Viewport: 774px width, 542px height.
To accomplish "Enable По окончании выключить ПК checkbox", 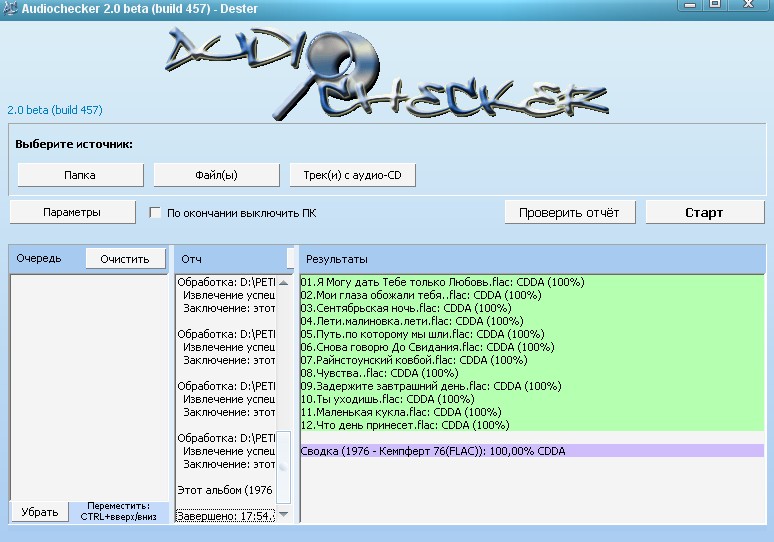I will (155, 213).
